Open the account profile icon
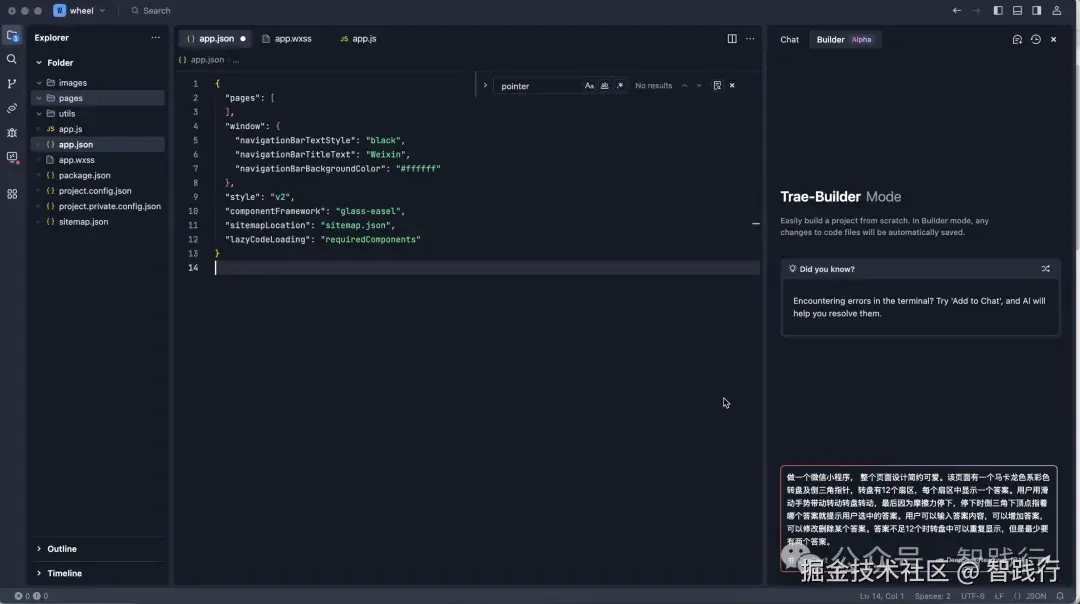The width and height of the screenshot is (1080, 604). pos(1057,10)
